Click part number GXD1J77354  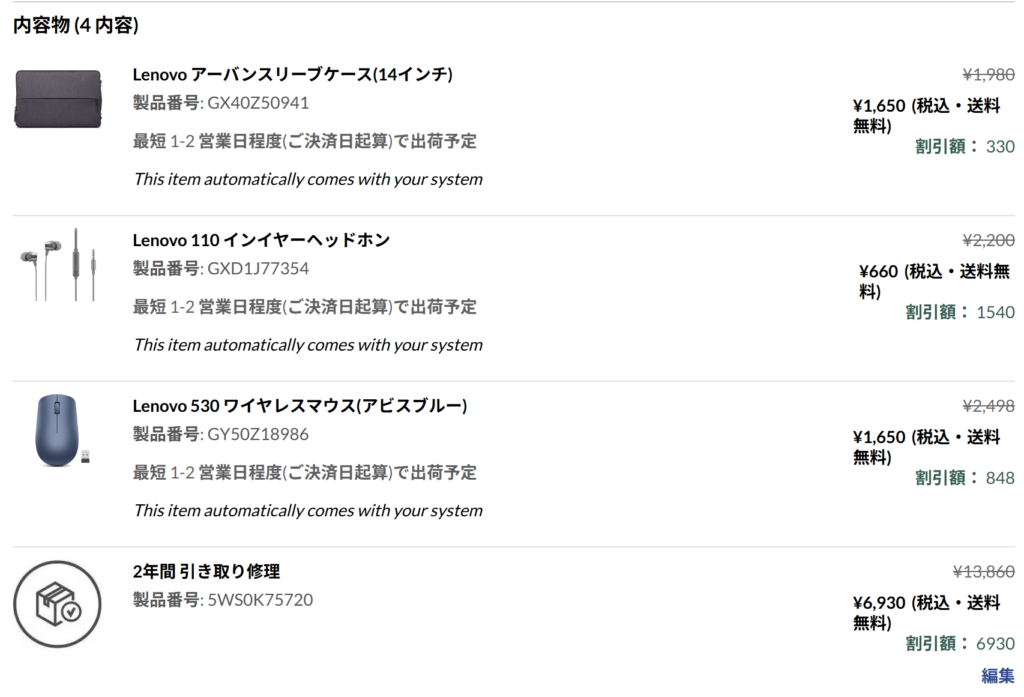(258, 268)
